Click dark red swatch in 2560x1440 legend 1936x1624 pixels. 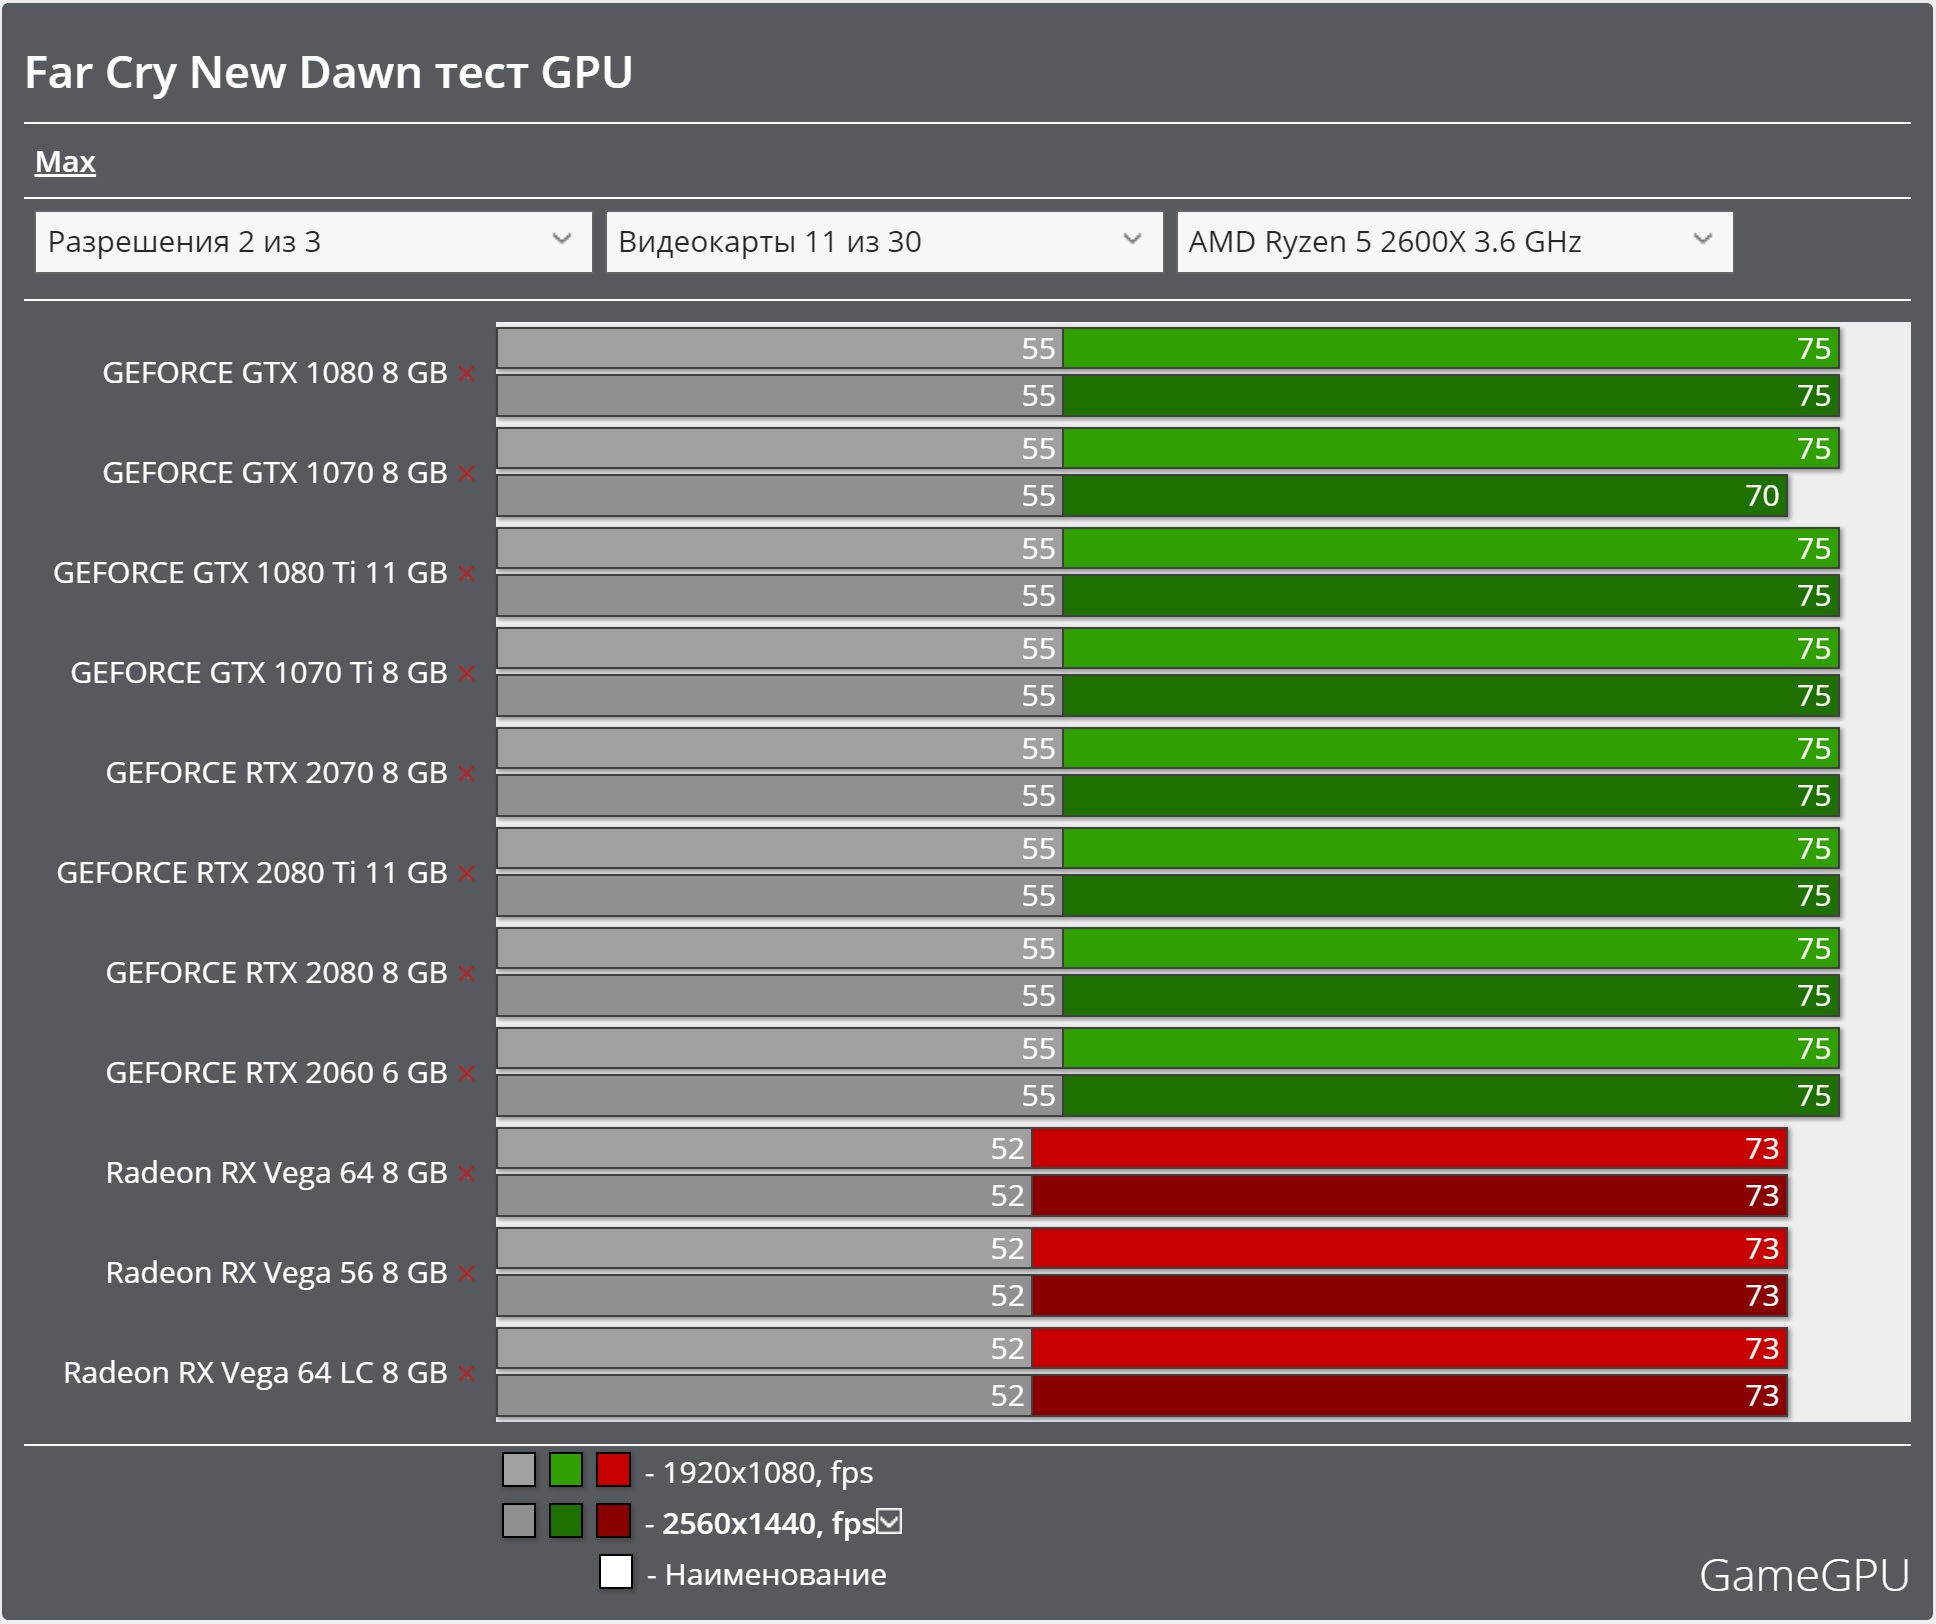pos(613,1521)
